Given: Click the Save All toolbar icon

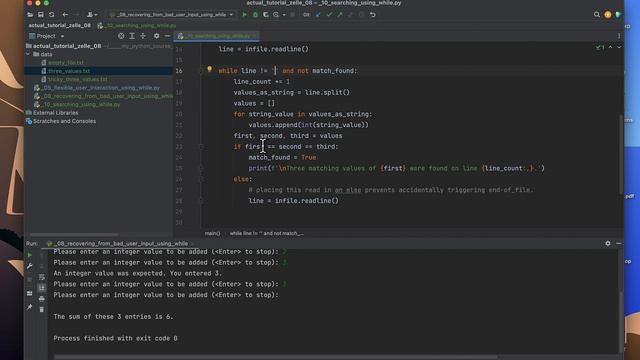Looking at the screenshot, I should click(41, 15).
